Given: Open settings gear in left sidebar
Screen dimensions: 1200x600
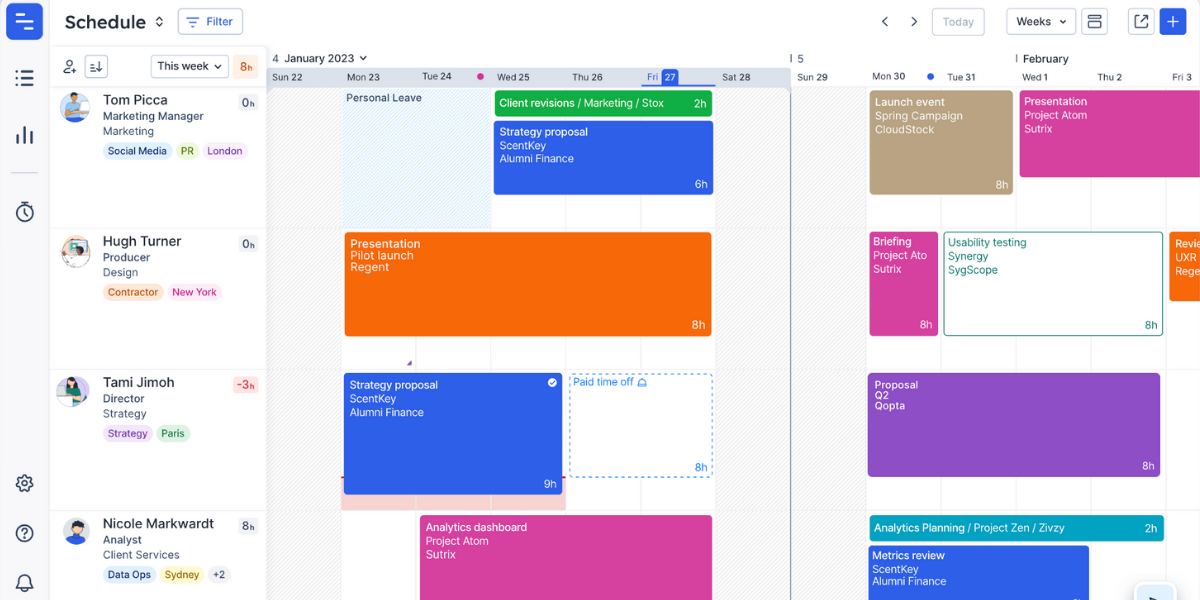Looking at the screenshot, I should (24, 484).
